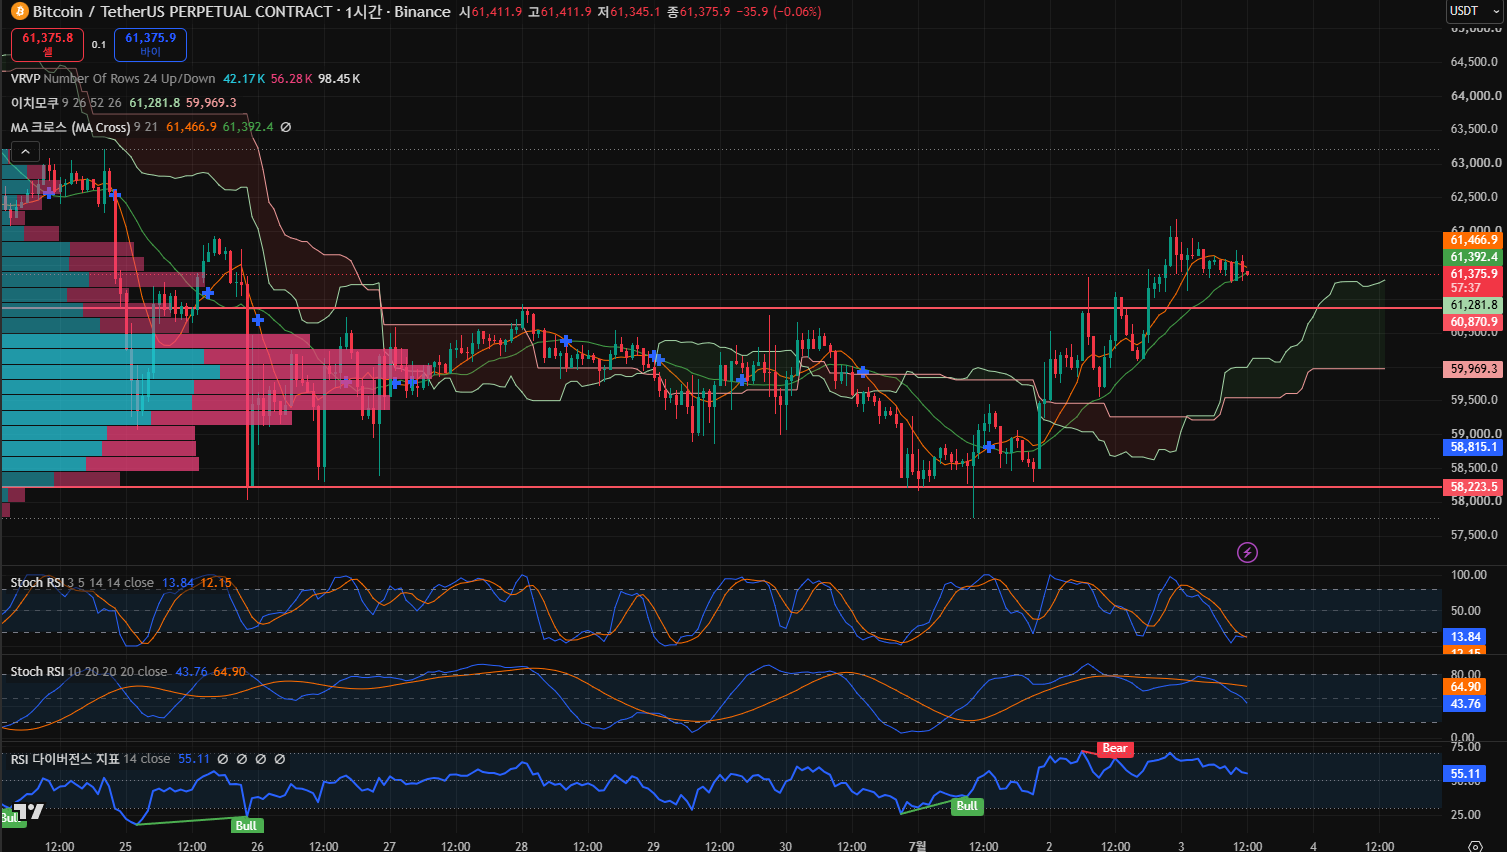The height and width of the screenshot is (852, 1507).
Task: Click the TradingView logo in corner
Action: (29, 811)
